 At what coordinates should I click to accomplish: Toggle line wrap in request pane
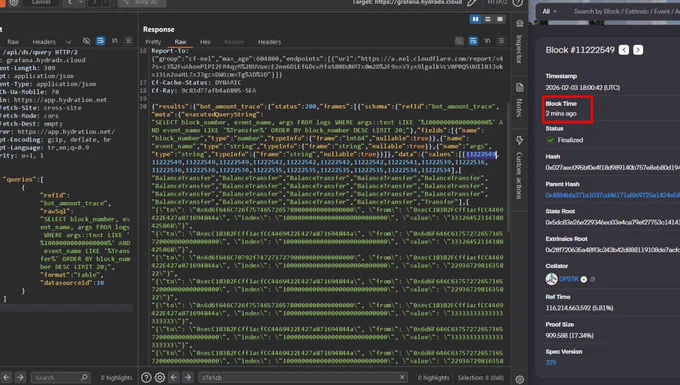click(x=100, y=41)
